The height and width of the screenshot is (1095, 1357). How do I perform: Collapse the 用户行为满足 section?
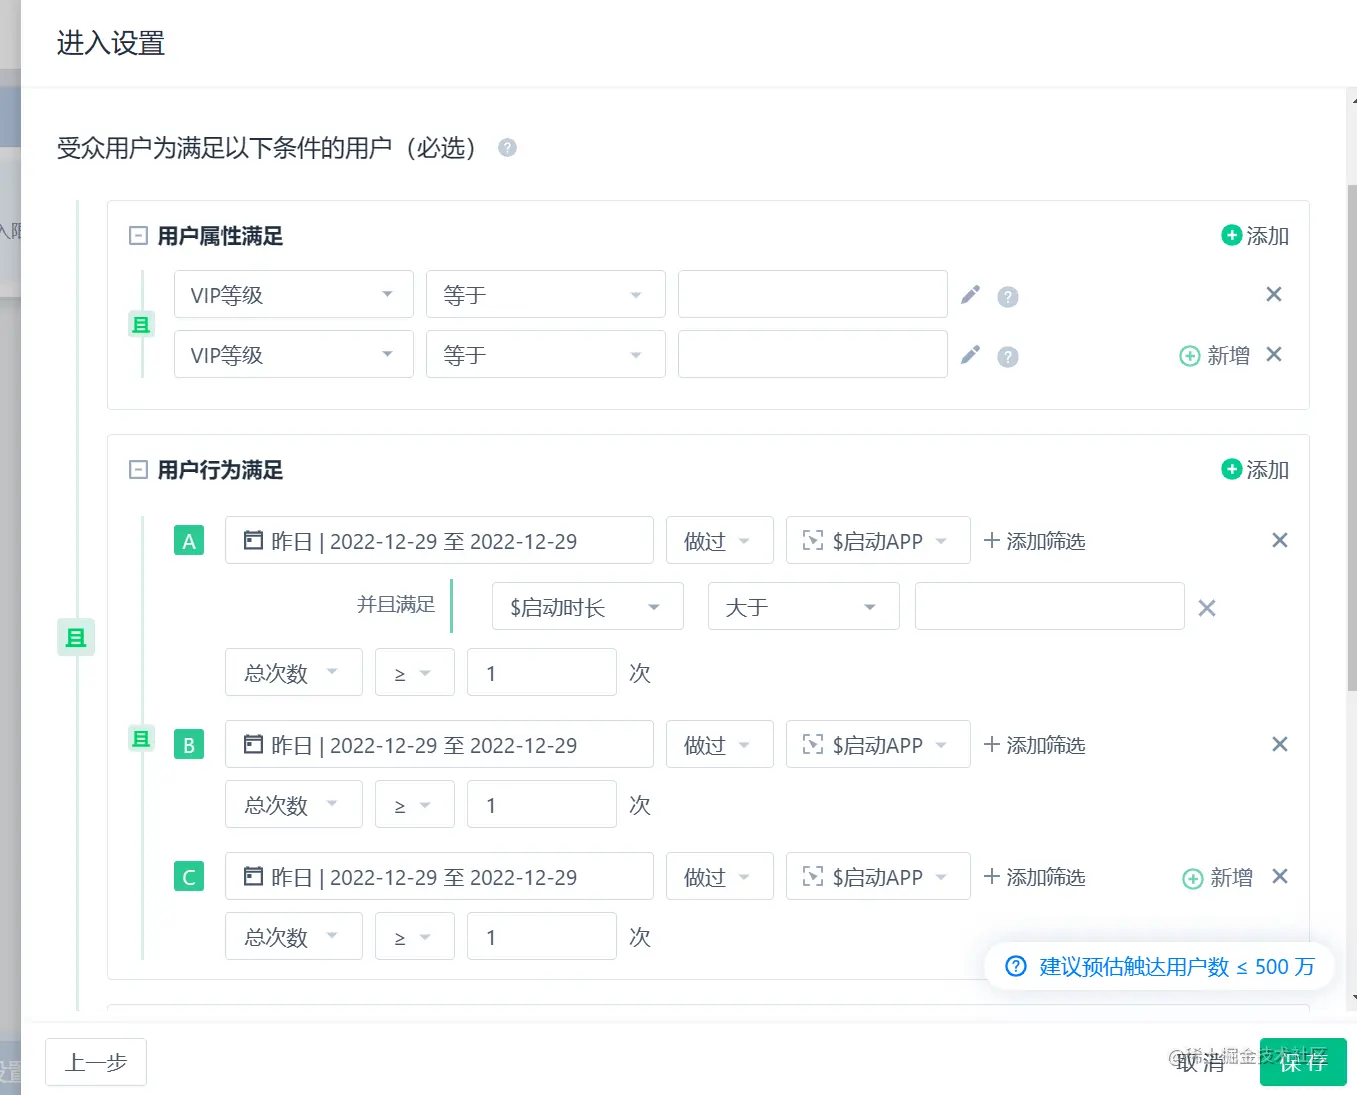point(138,470)
